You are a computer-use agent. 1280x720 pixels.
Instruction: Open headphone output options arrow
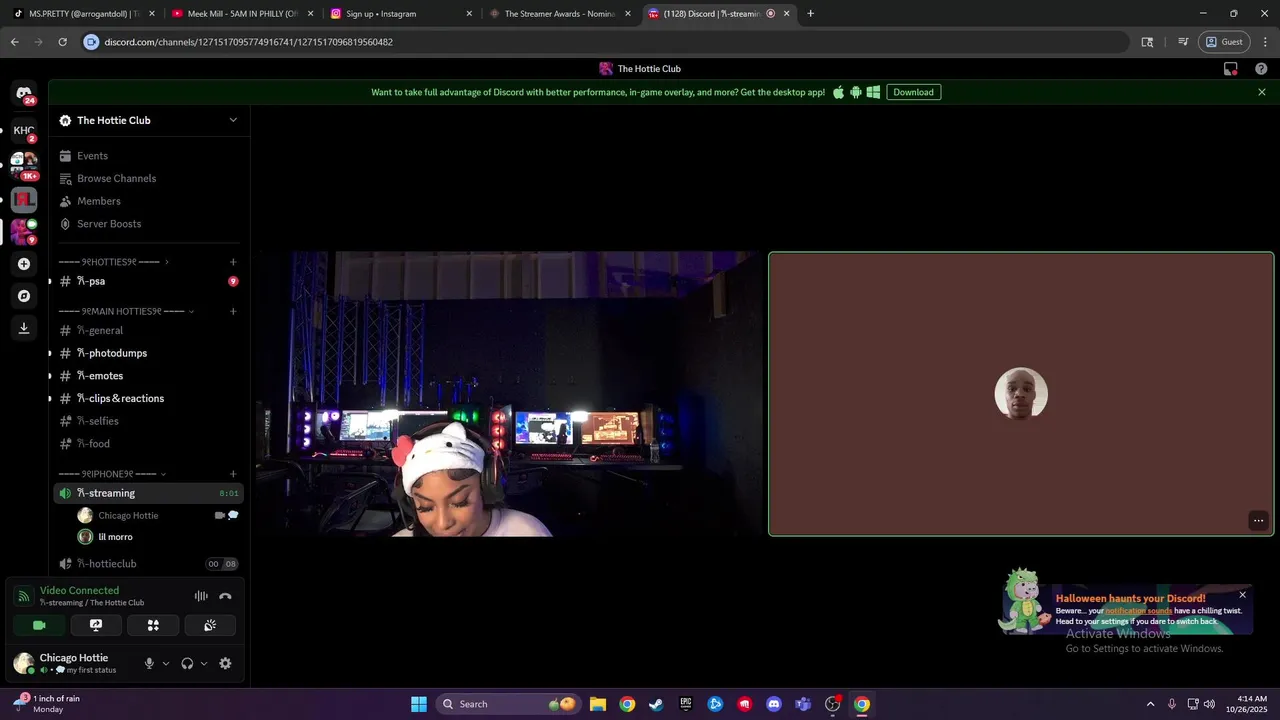tap(204, 663)
